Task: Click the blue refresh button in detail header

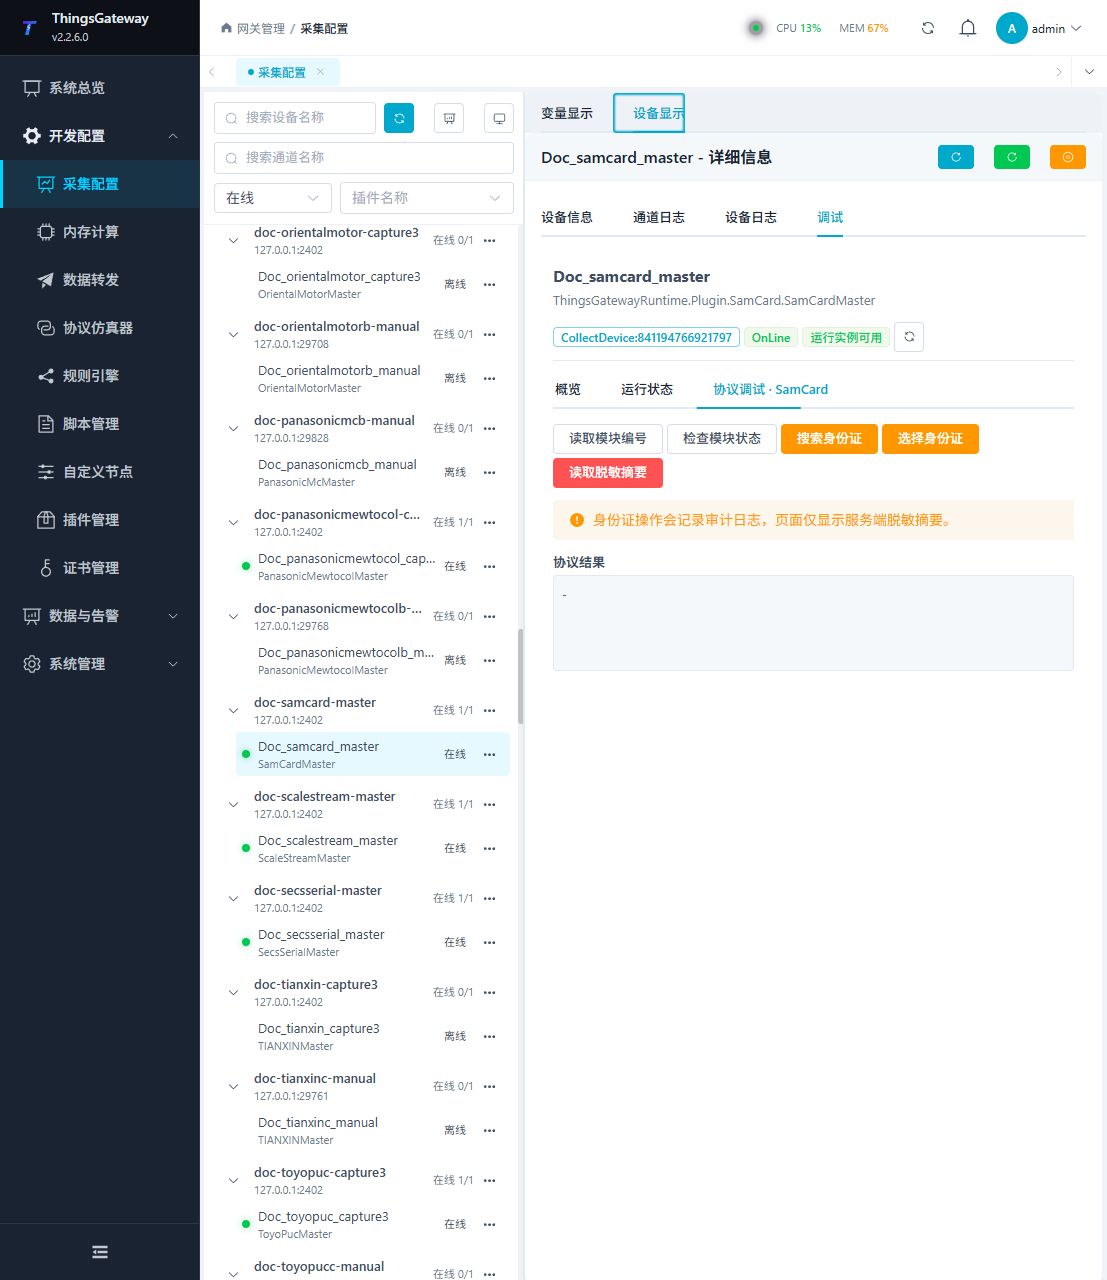Action: pos(956,157)
